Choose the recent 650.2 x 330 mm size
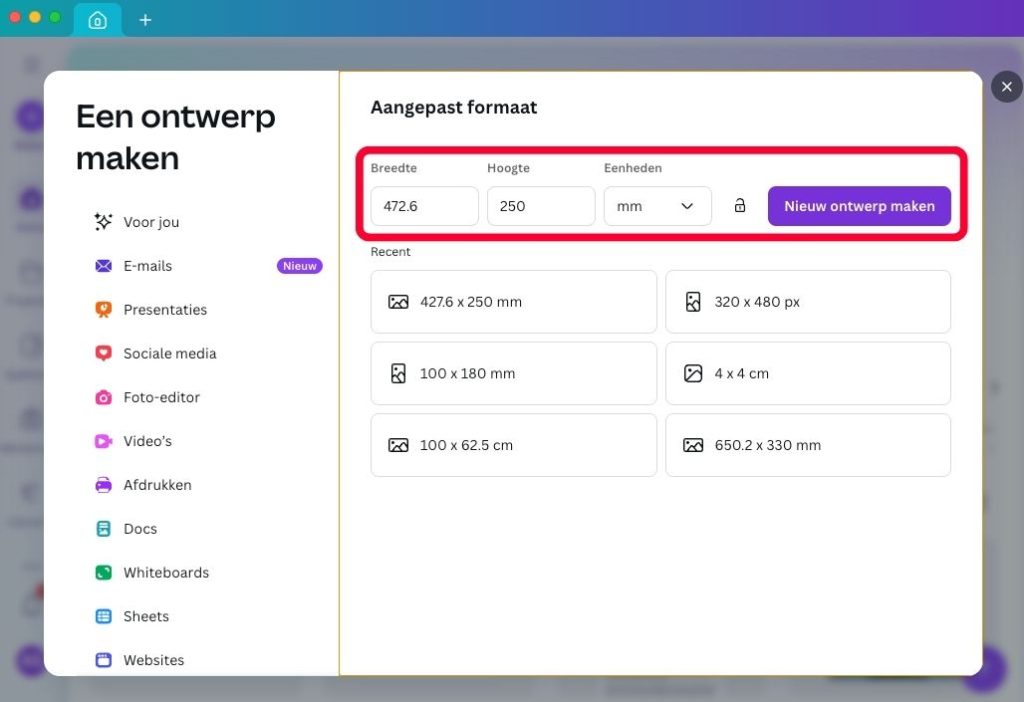1024x702 pixels. click(x=808, y=445)
